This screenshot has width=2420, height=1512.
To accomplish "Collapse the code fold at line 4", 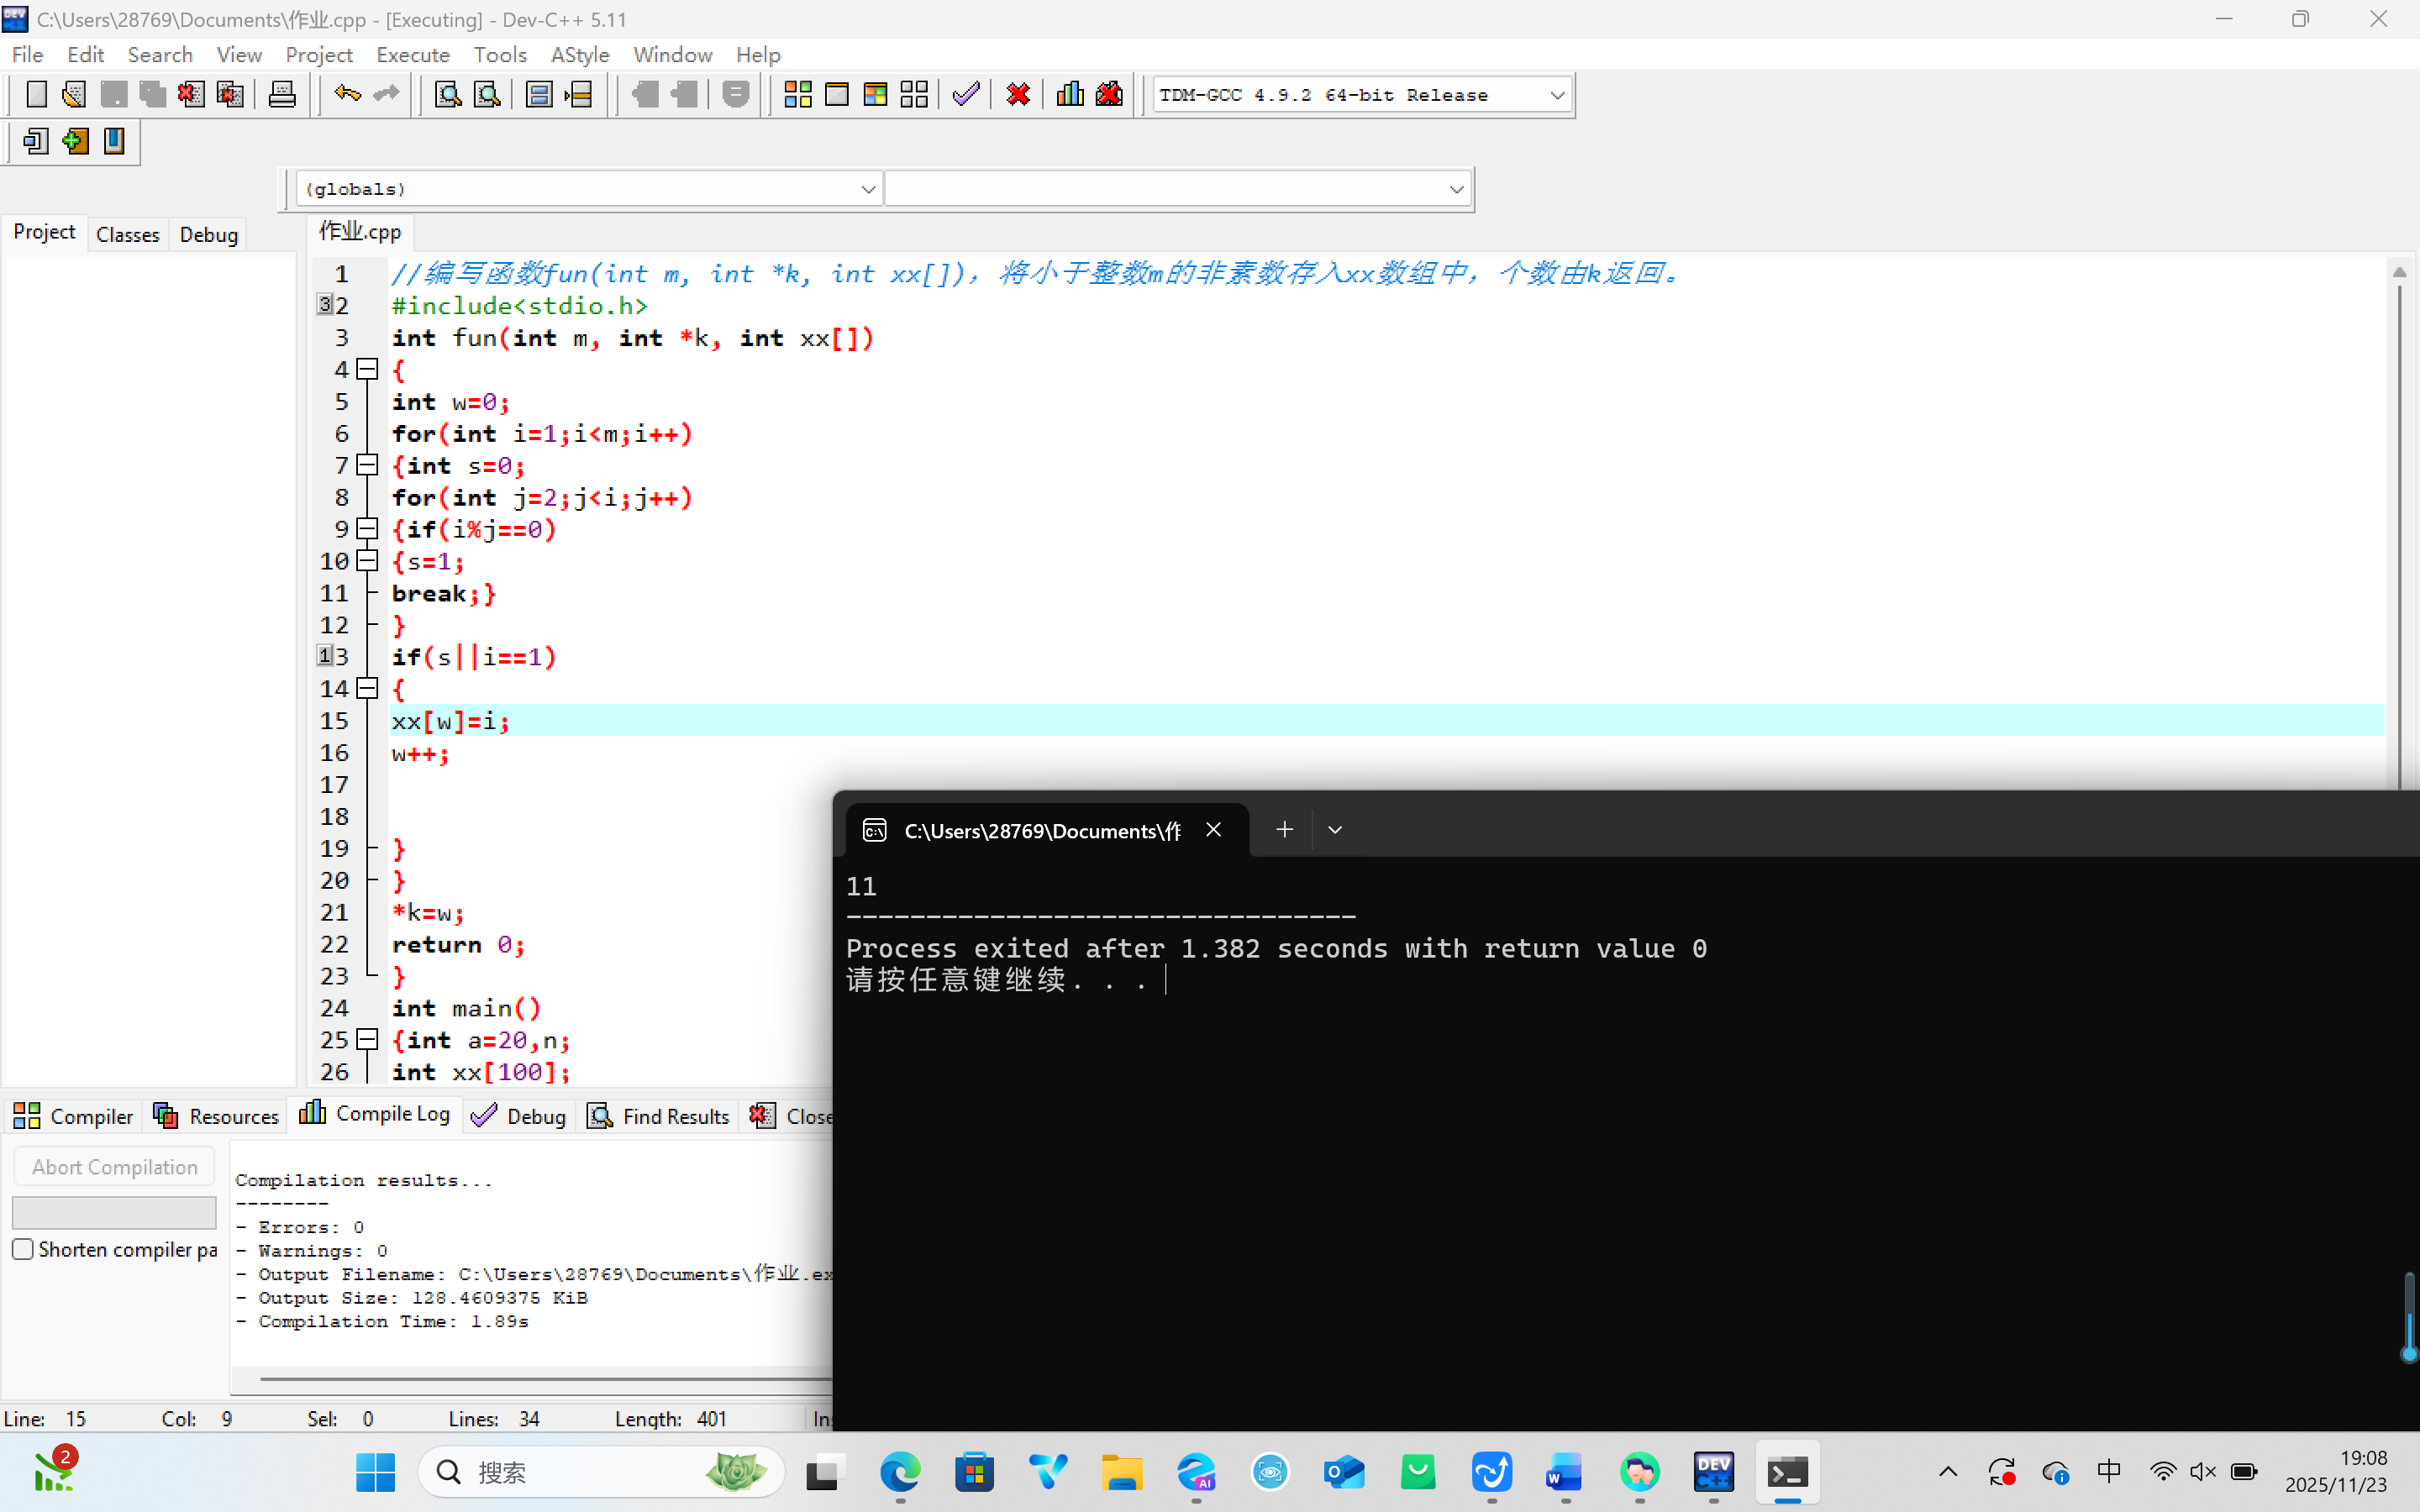I will click(x=368, y=369).
